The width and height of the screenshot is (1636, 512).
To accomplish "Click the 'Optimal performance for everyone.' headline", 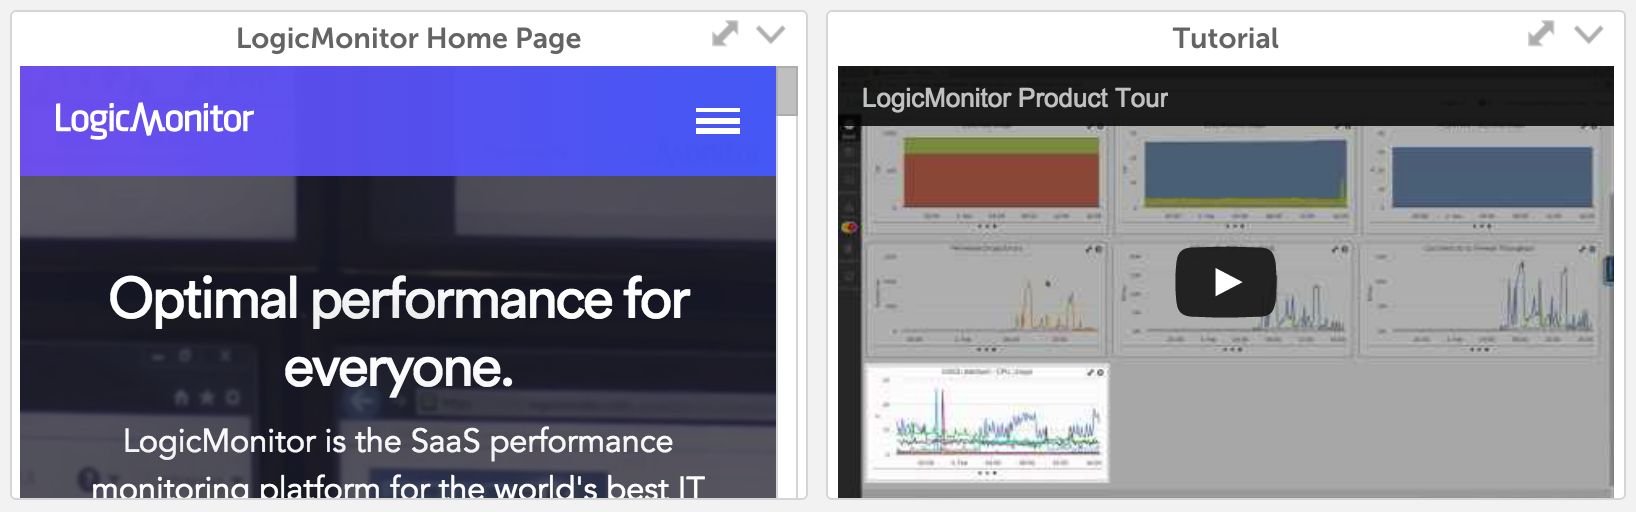I will [x=399, y=333].
